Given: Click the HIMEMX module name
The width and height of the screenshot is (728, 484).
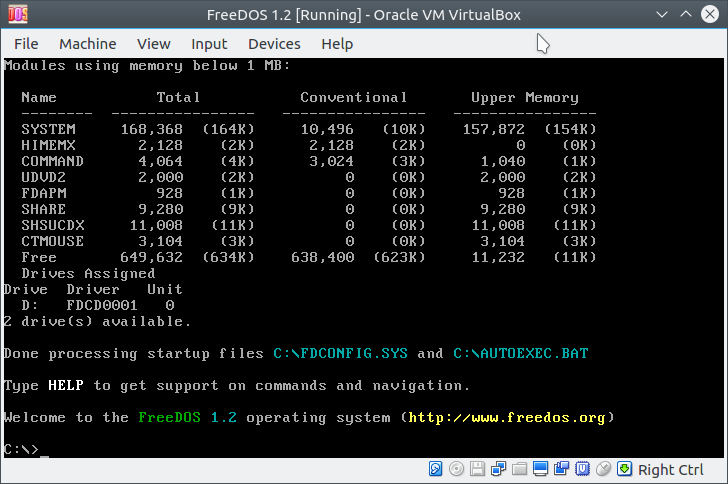Looking at the screenshot, I should [x=48, y=145].
